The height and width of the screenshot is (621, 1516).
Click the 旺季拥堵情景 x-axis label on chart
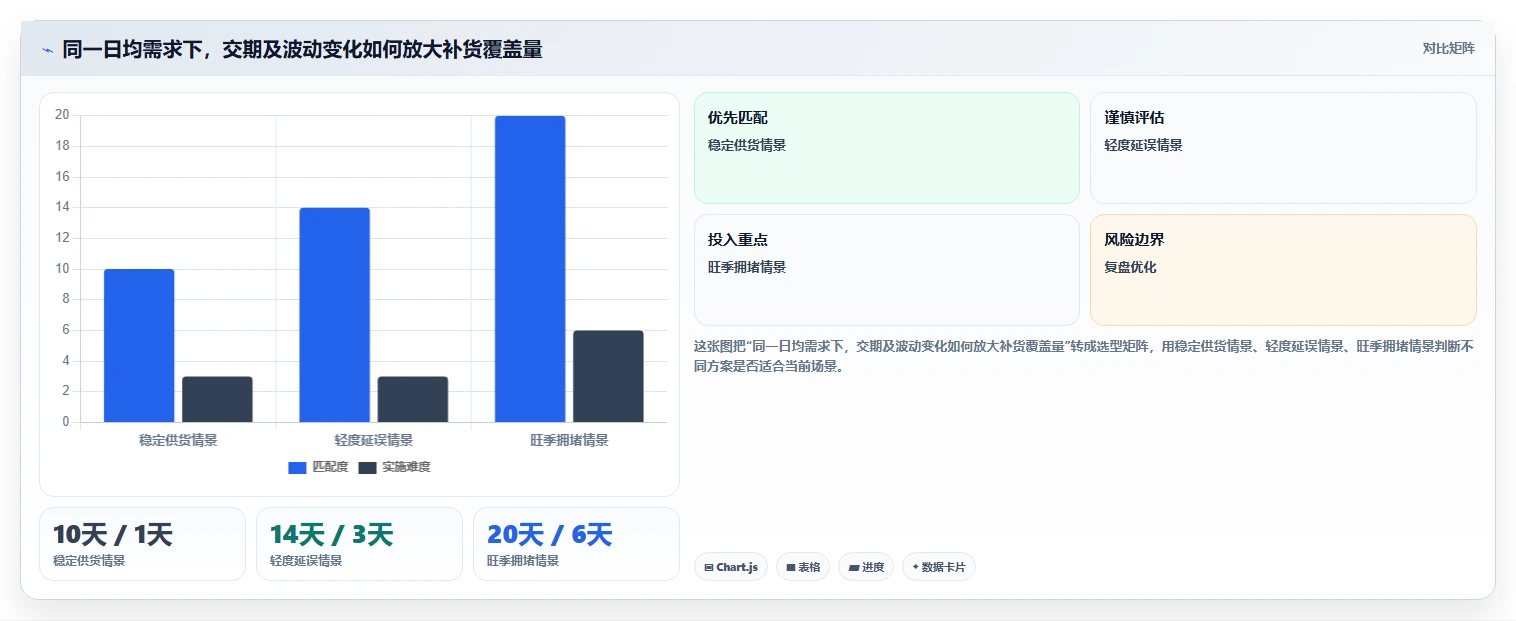[569, 440]
